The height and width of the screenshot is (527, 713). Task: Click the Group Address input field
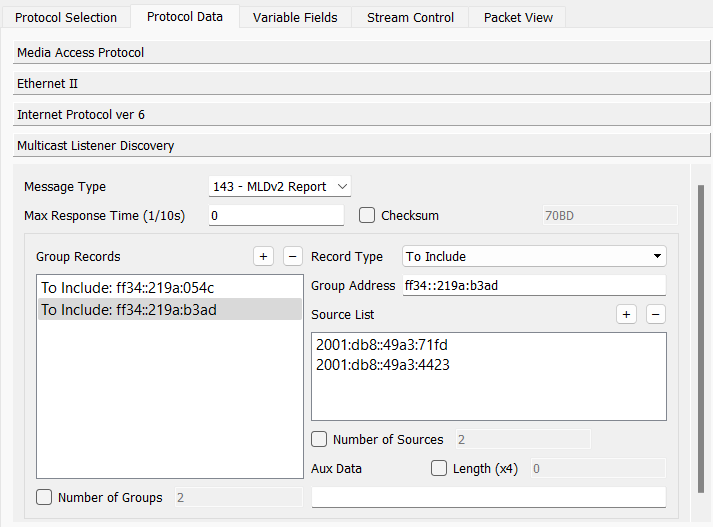[x=533, y=286]
